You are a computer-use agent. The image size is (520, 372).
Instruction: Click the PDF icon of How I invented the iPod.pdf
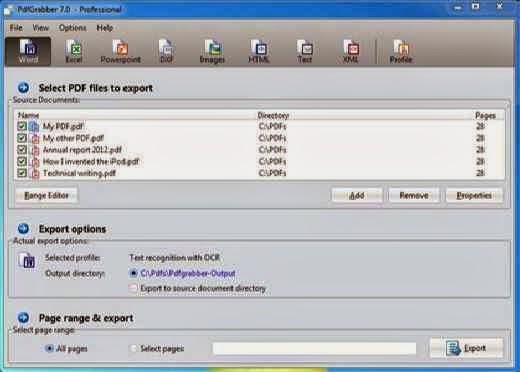pyautogui.click(x=35, y=162)
